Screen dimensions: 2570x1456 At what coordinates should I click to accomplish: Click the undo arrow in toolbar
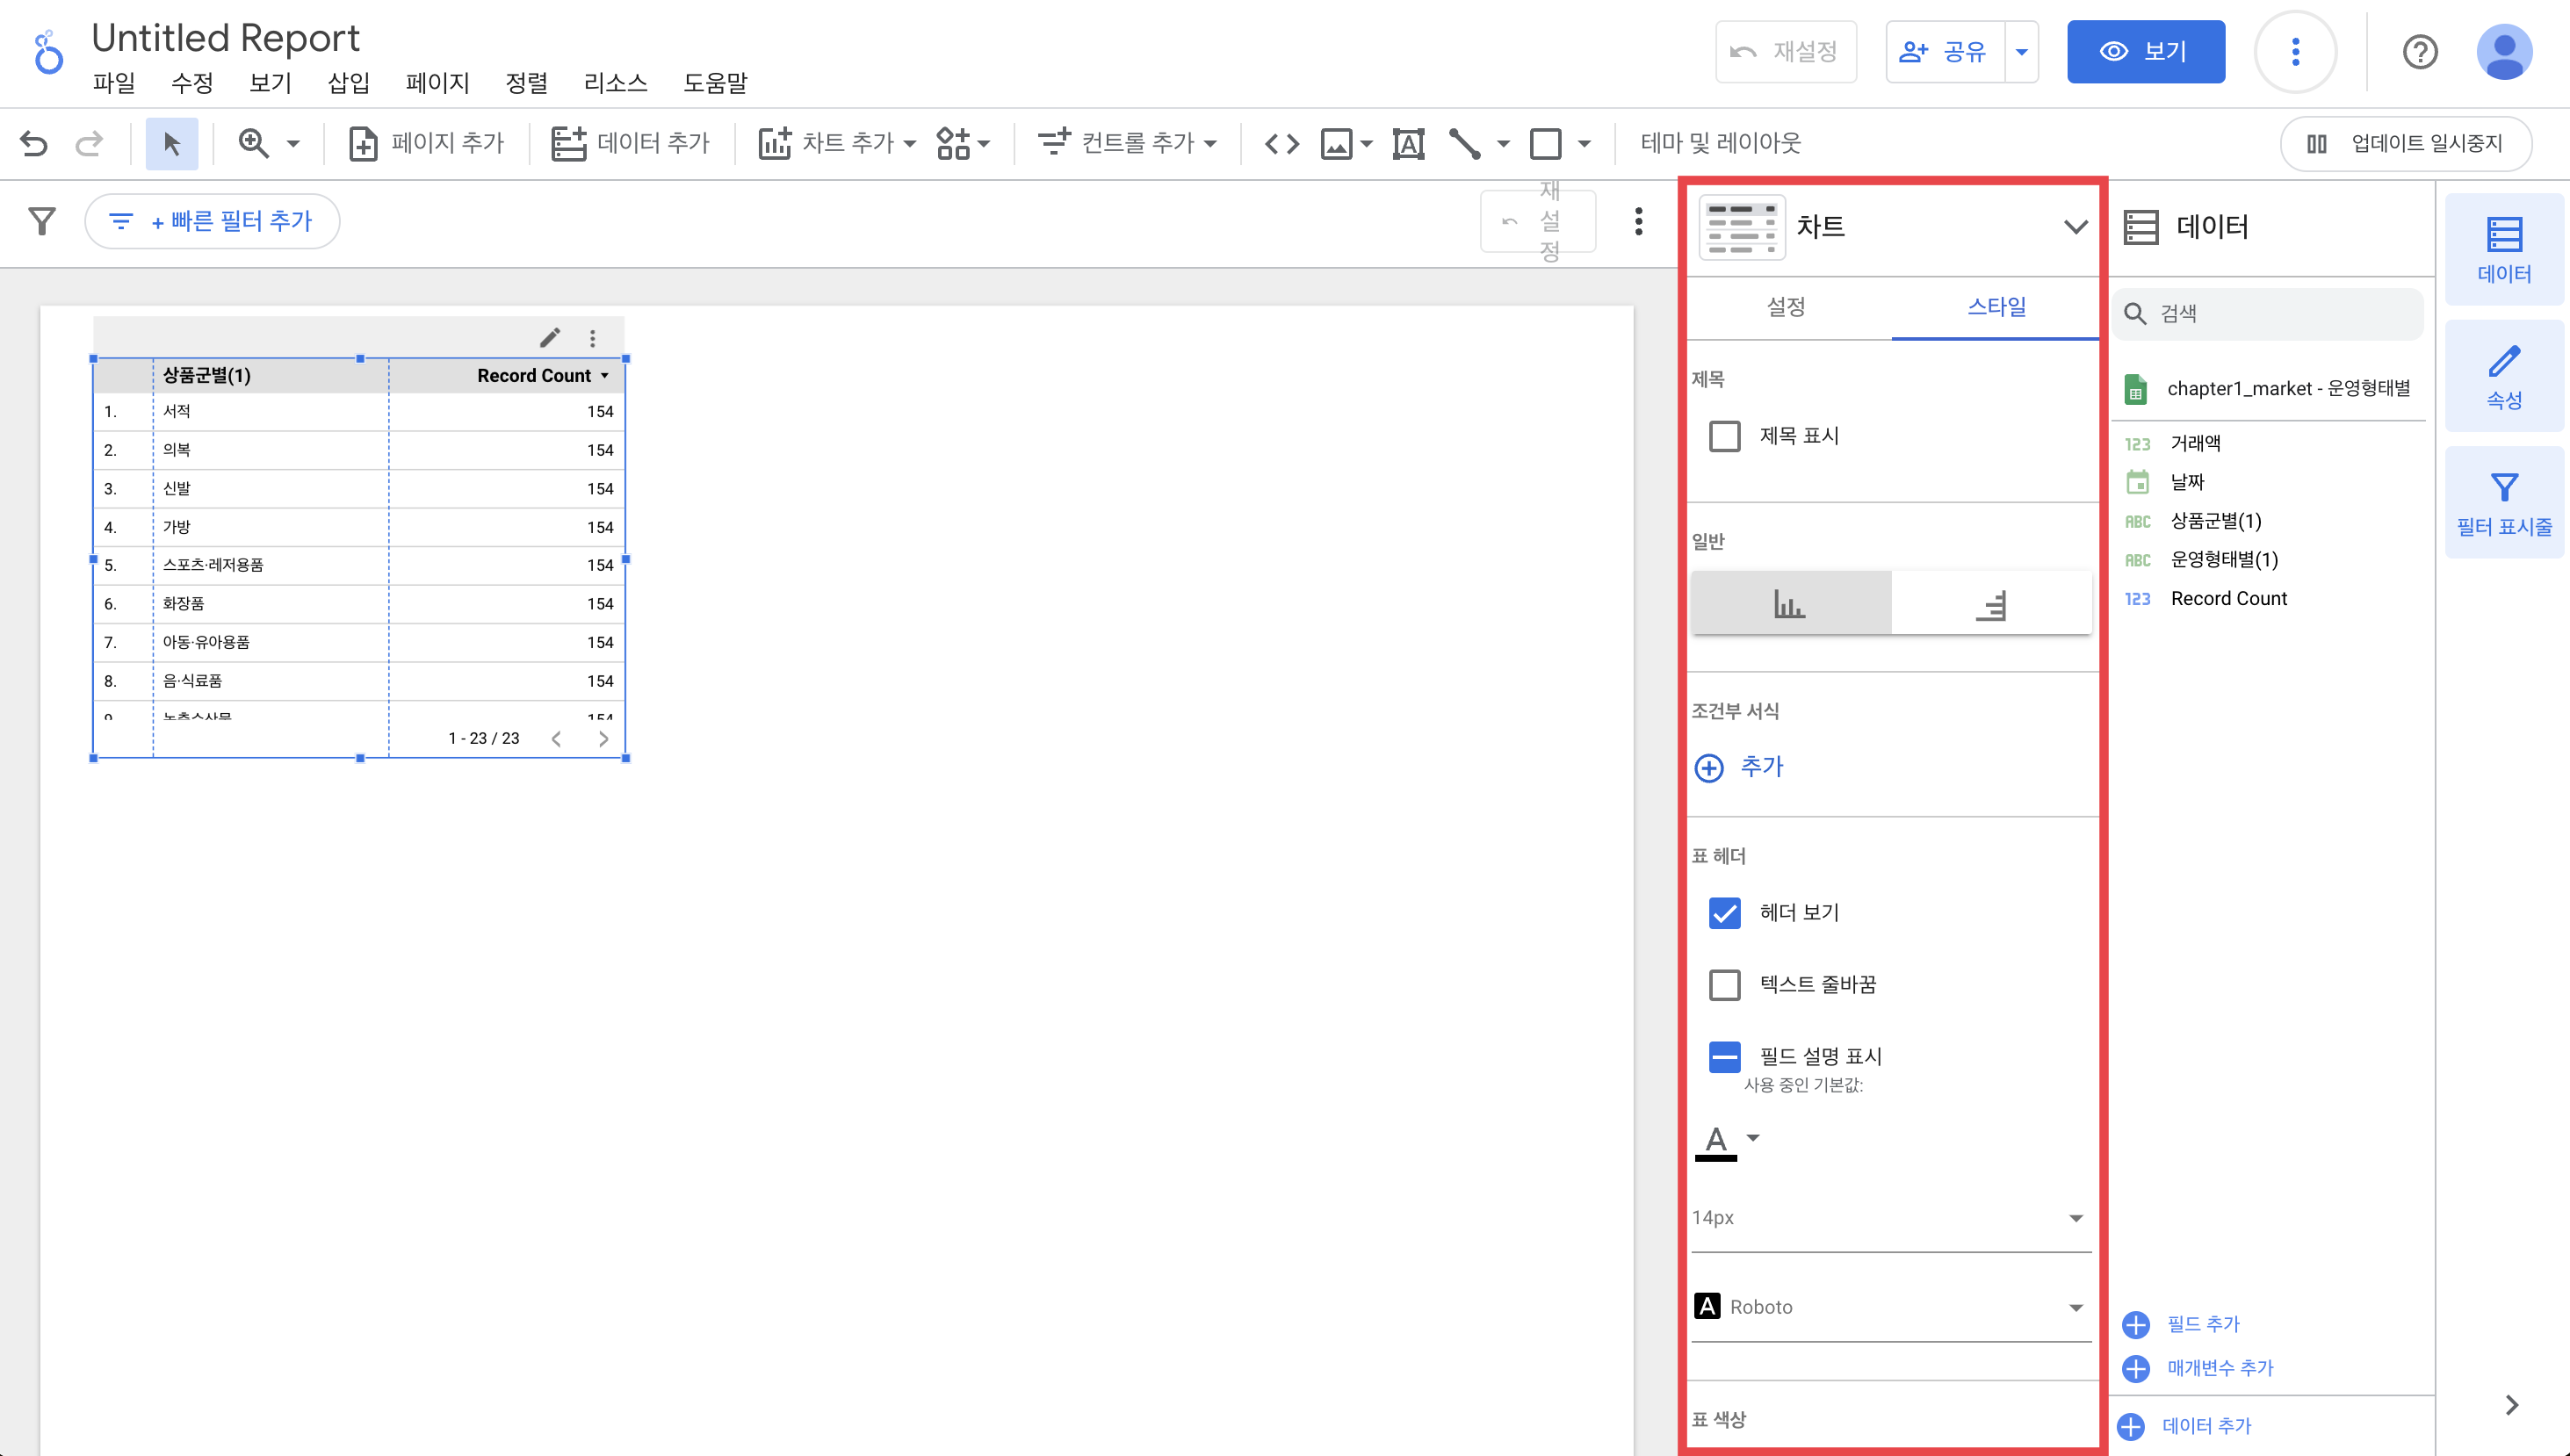click(34, 144)
